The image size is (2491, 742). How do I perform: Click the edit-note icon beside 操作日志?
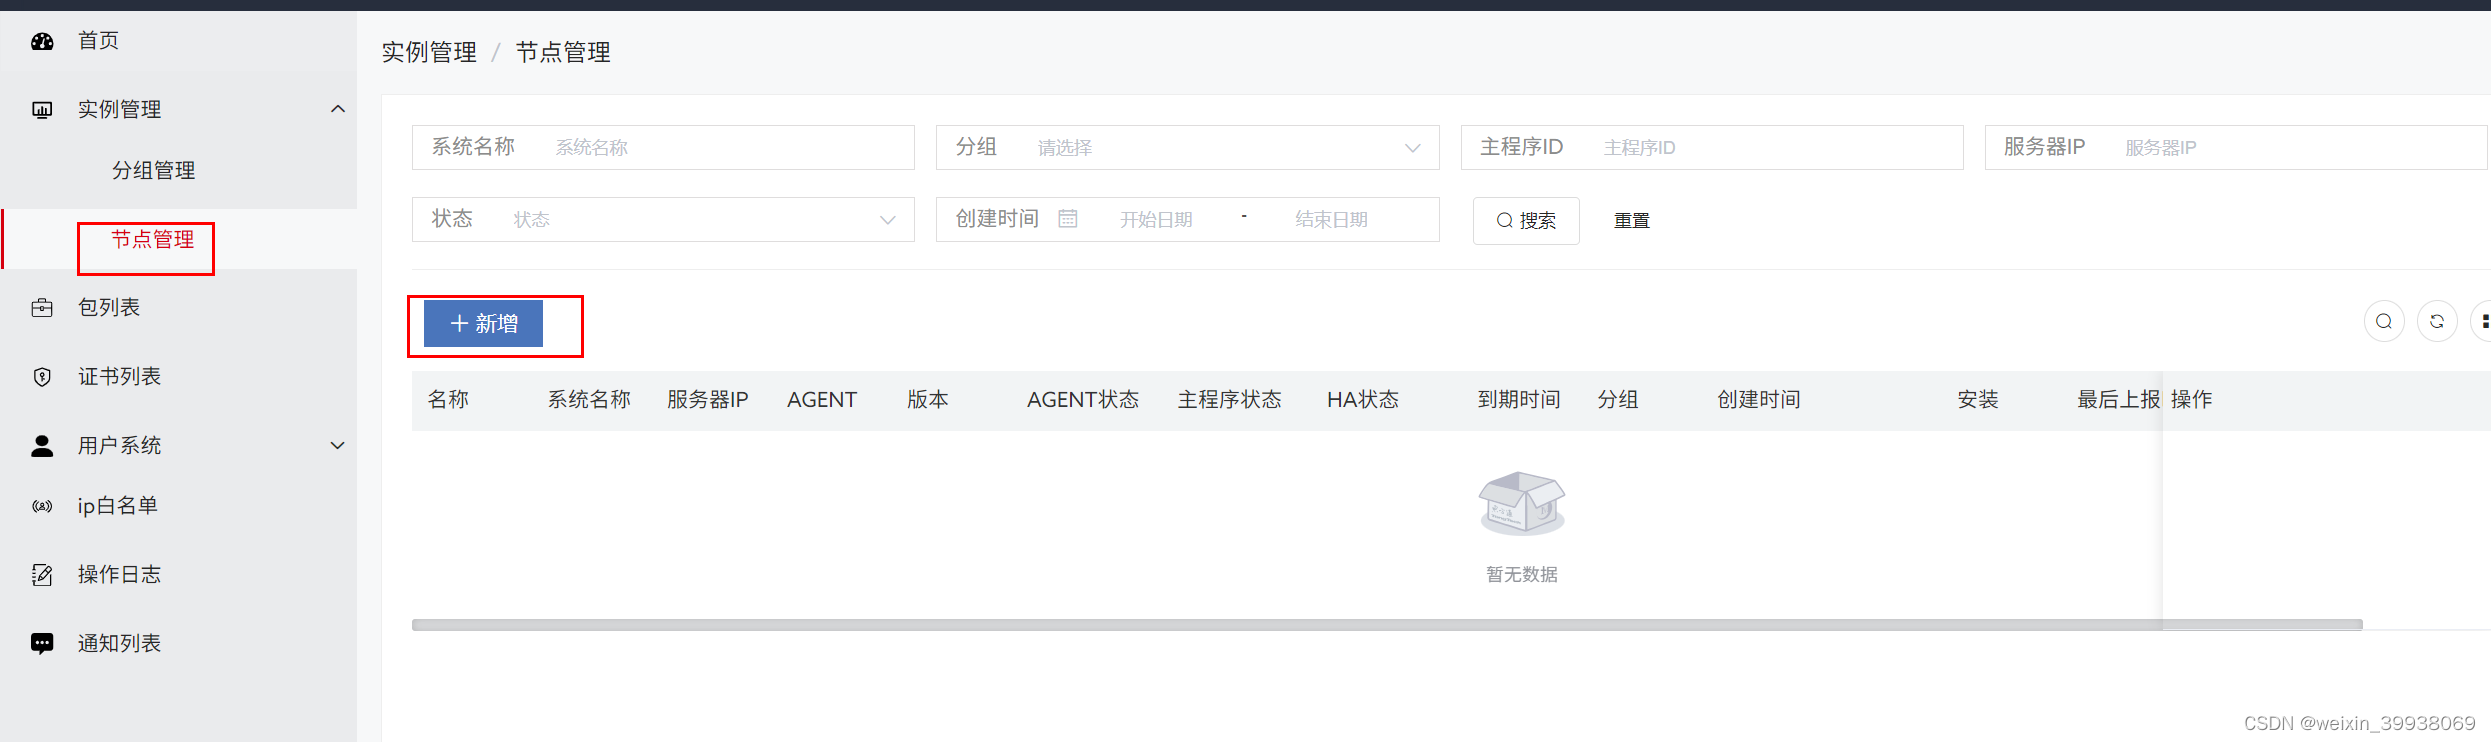click(x=42, y=575)
